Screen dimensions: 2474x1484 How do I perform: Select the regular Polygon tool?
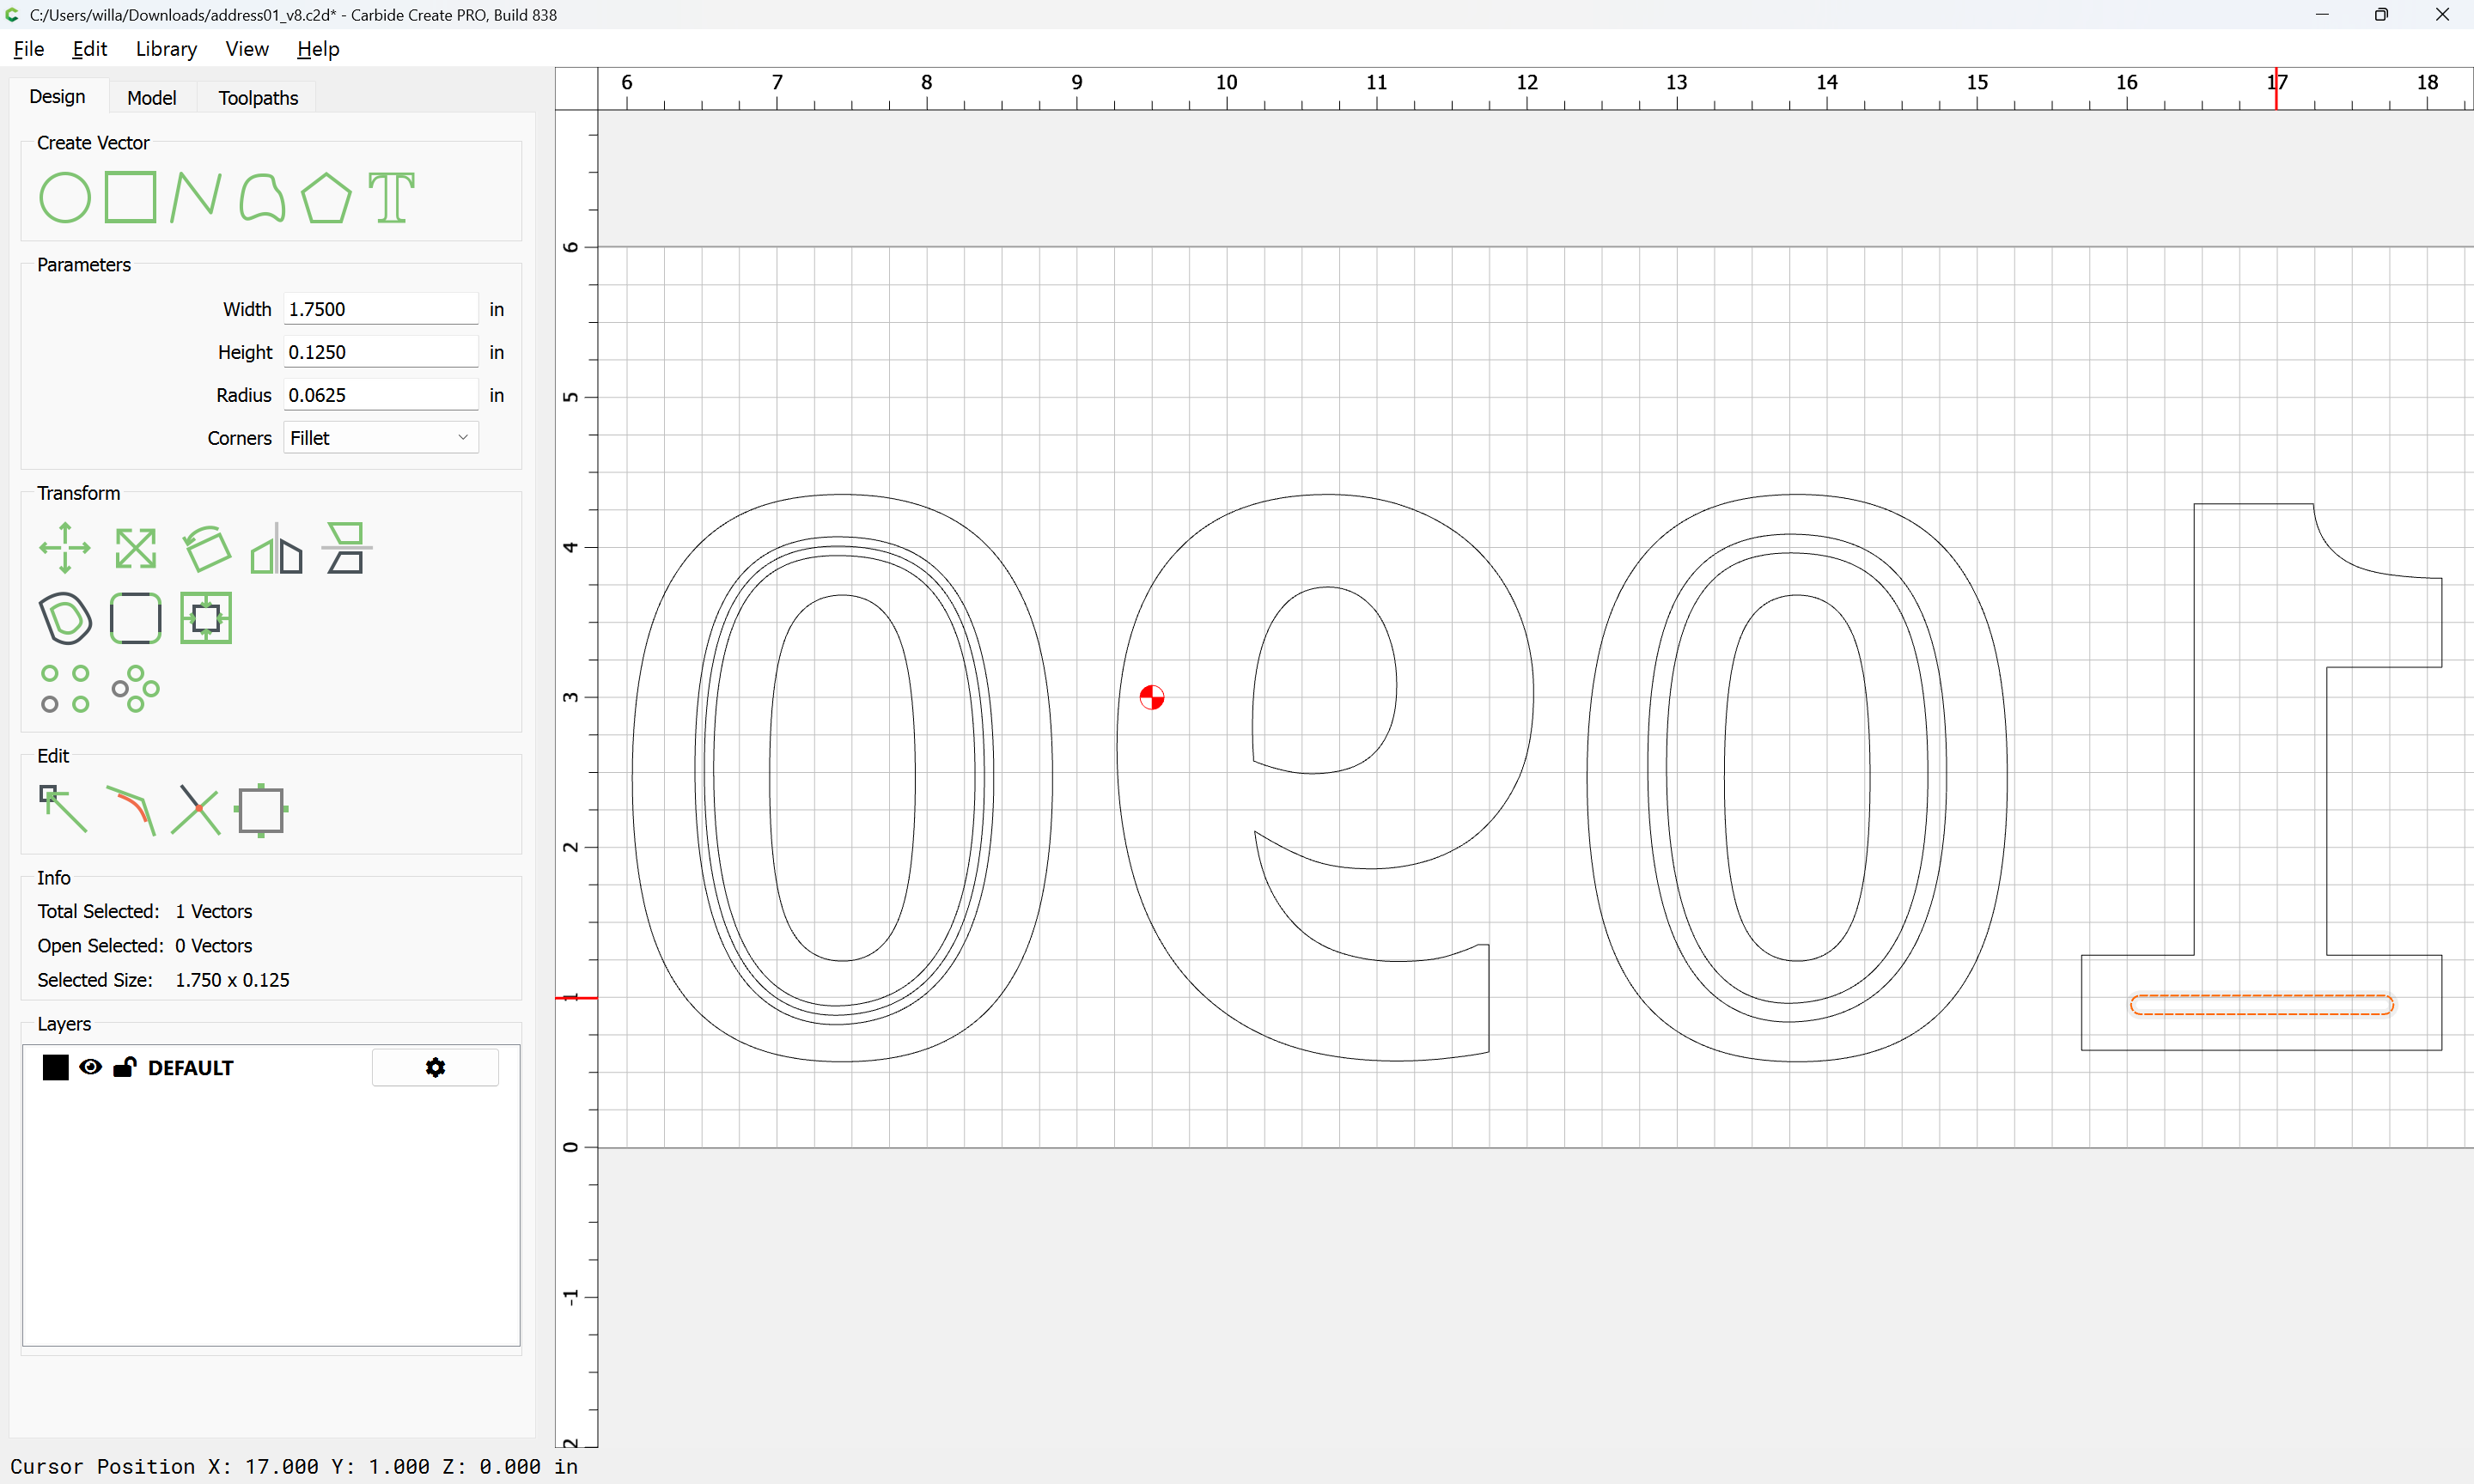click(326, 197)
